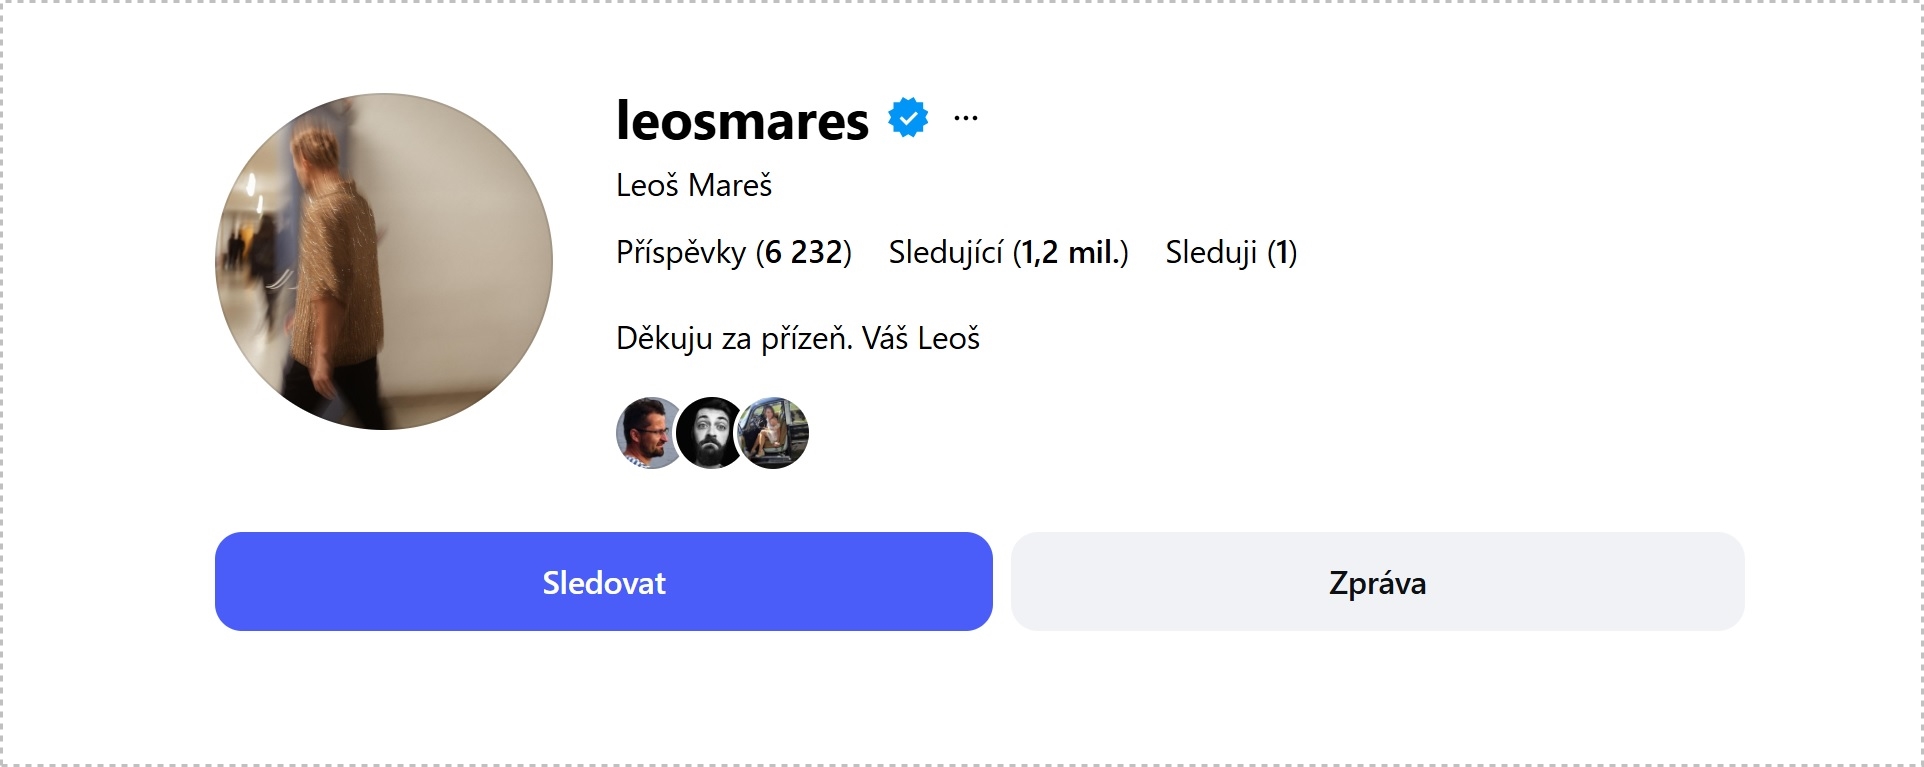Click the following count number 1

coord(1282,253)
